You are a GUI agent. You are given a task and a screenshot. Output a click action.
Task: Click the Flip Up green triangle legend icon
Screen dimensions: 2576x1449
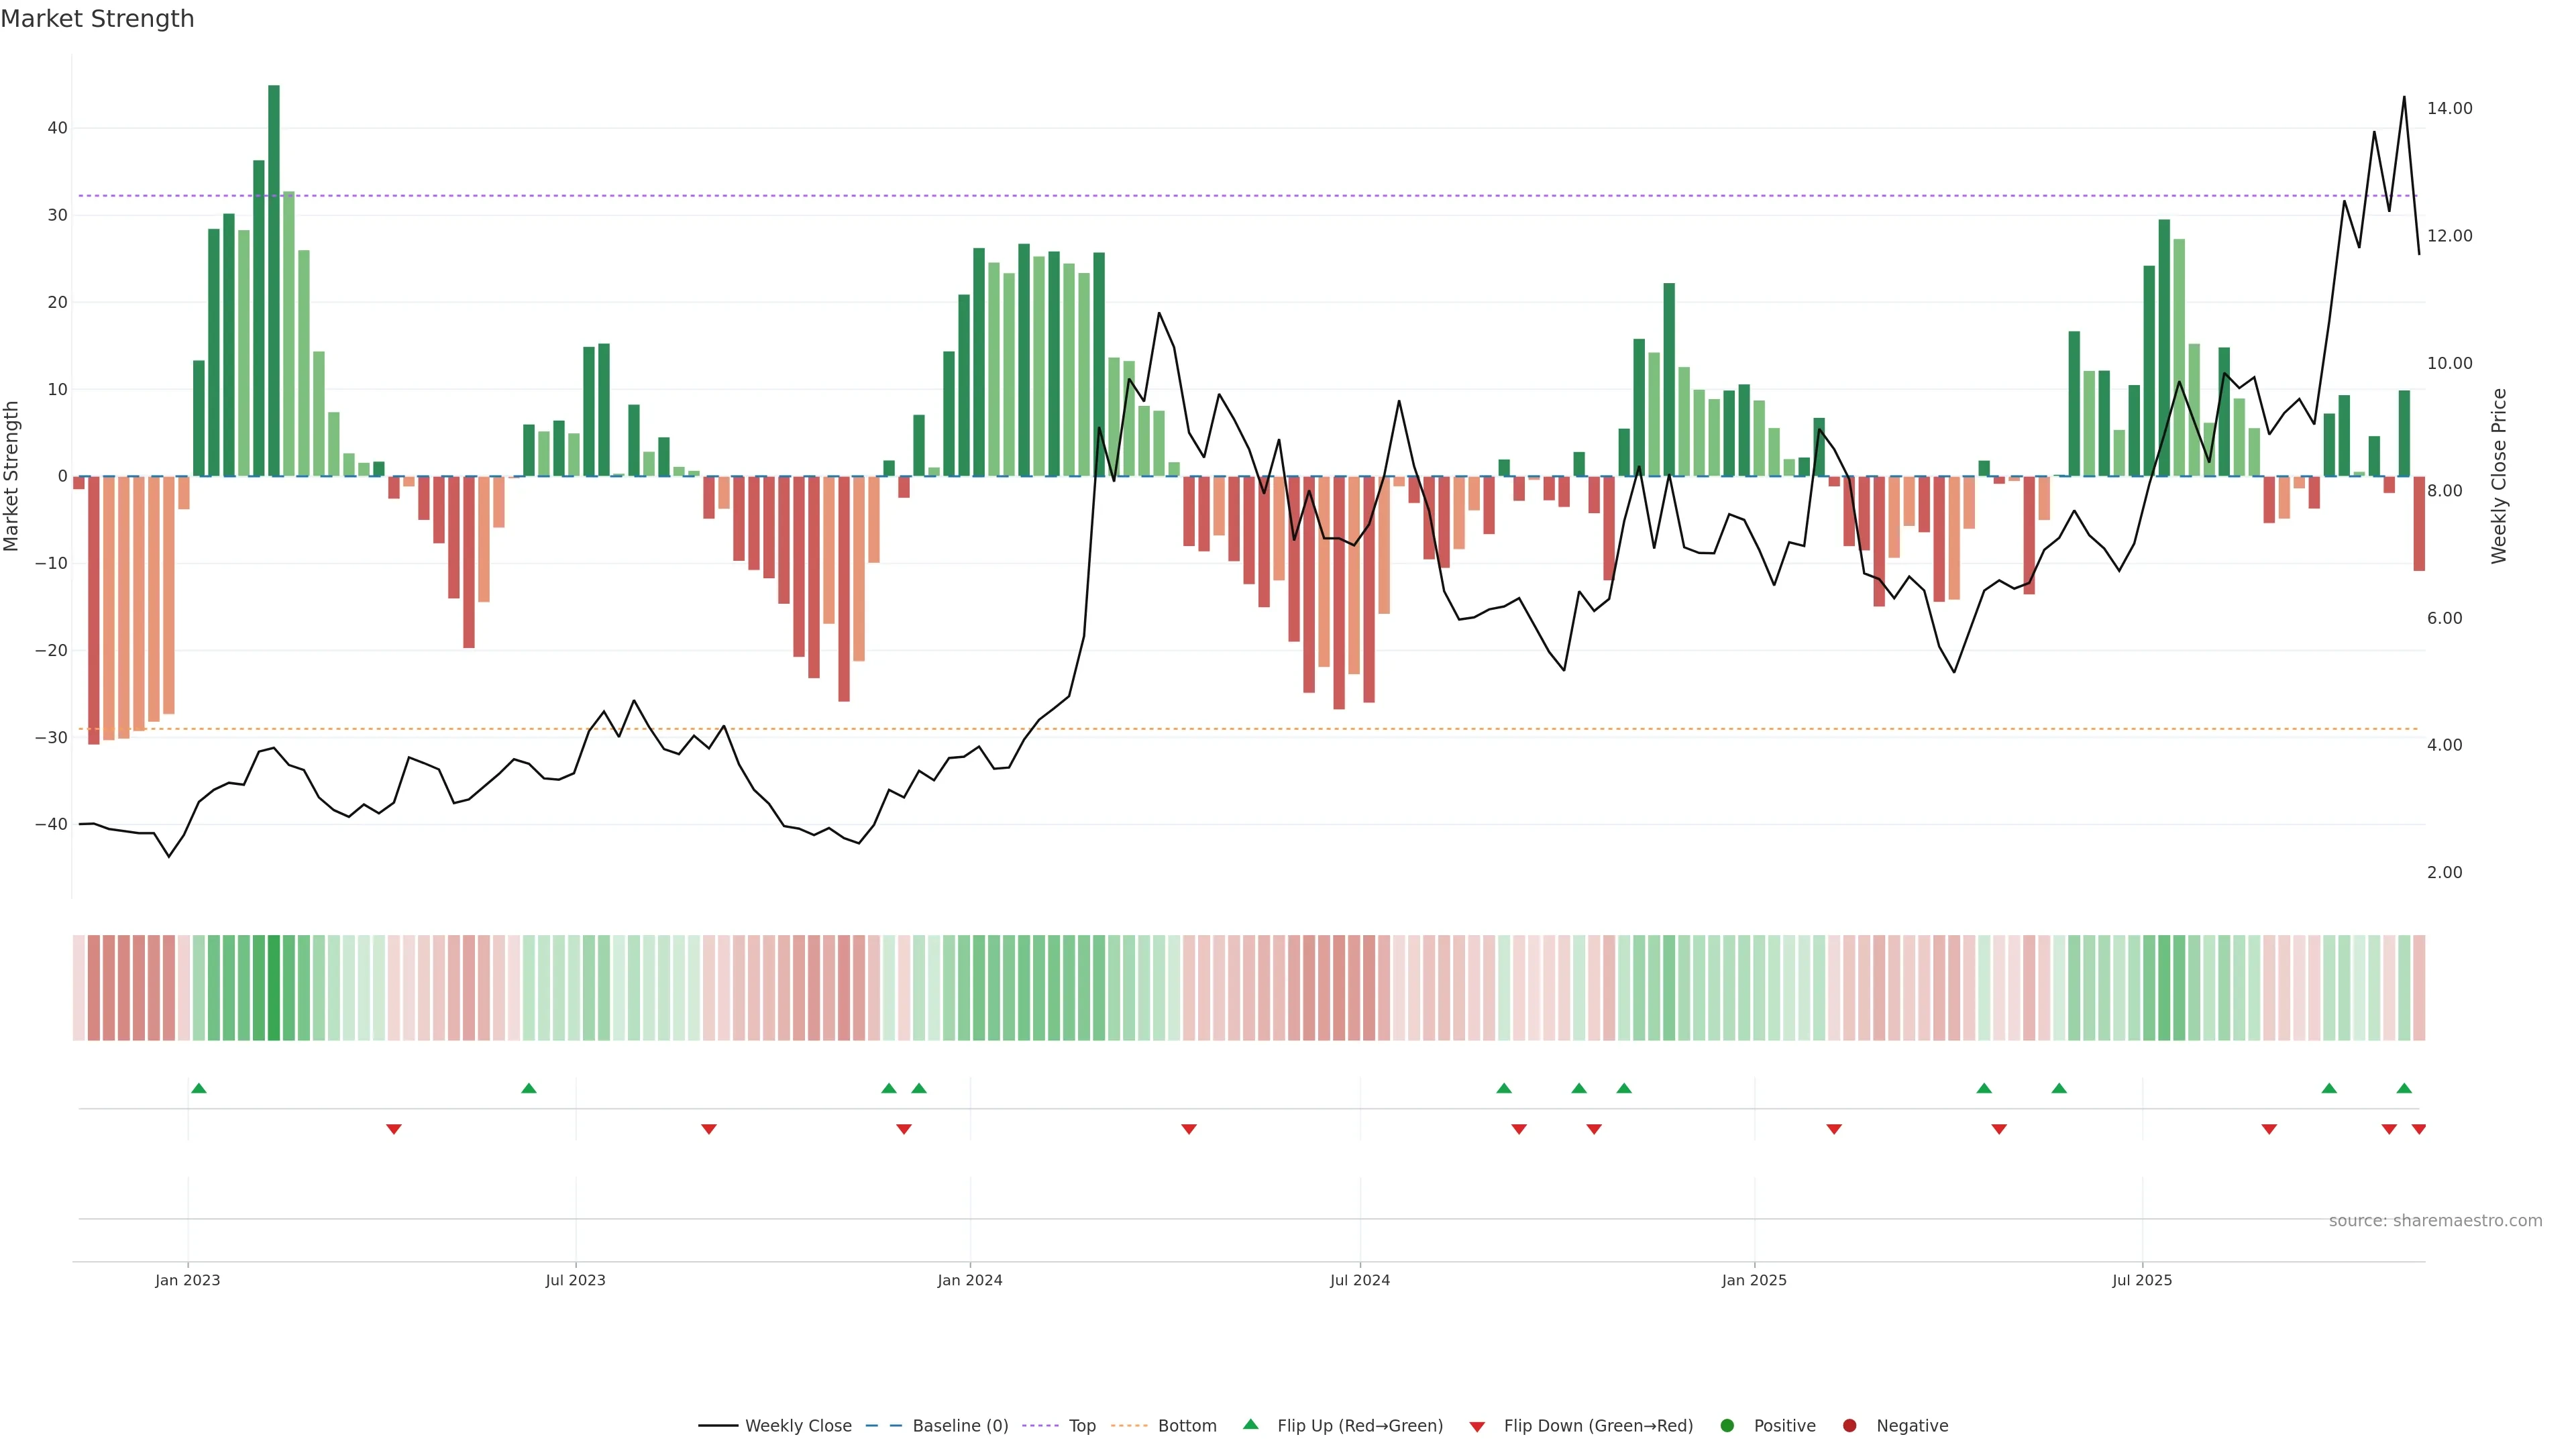1250,1424
